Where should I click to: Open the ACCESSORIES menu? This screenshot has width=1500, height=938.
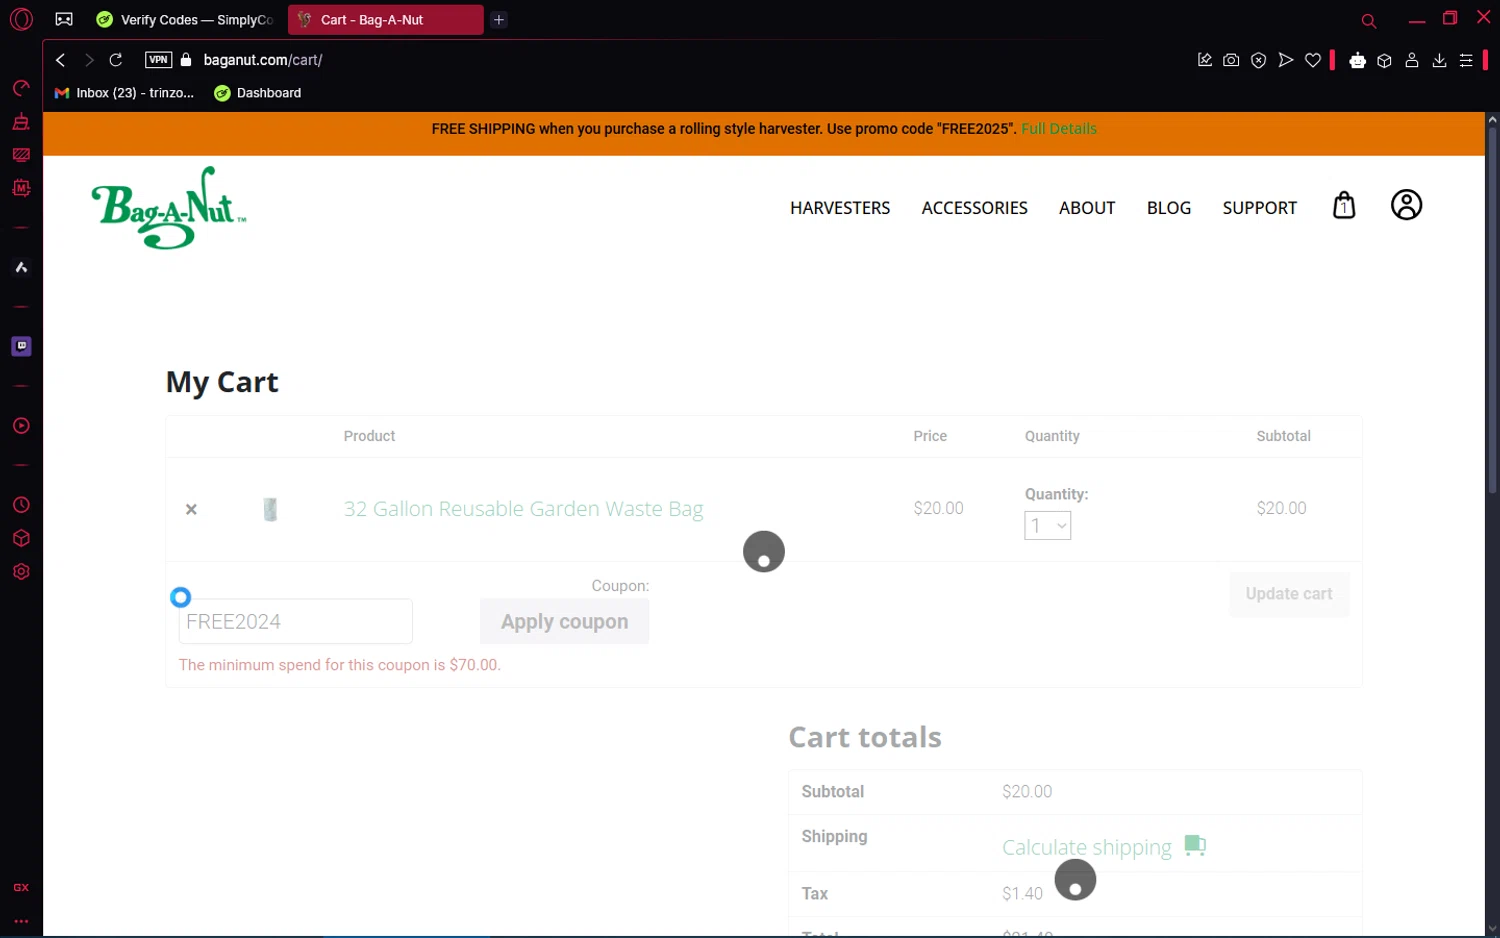[x=974, y=208]
